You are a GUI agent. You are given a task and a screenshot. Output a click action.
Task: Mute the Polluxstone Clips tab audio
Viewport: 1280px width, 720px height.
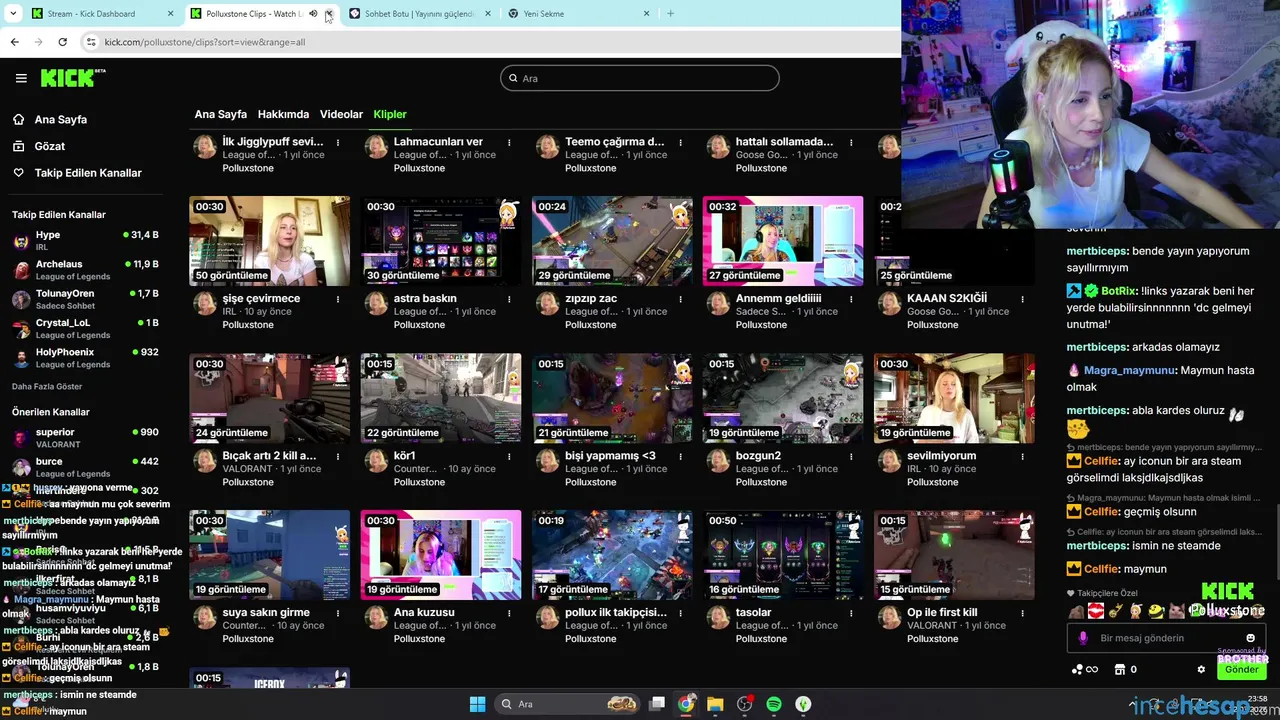click(313, 14)
